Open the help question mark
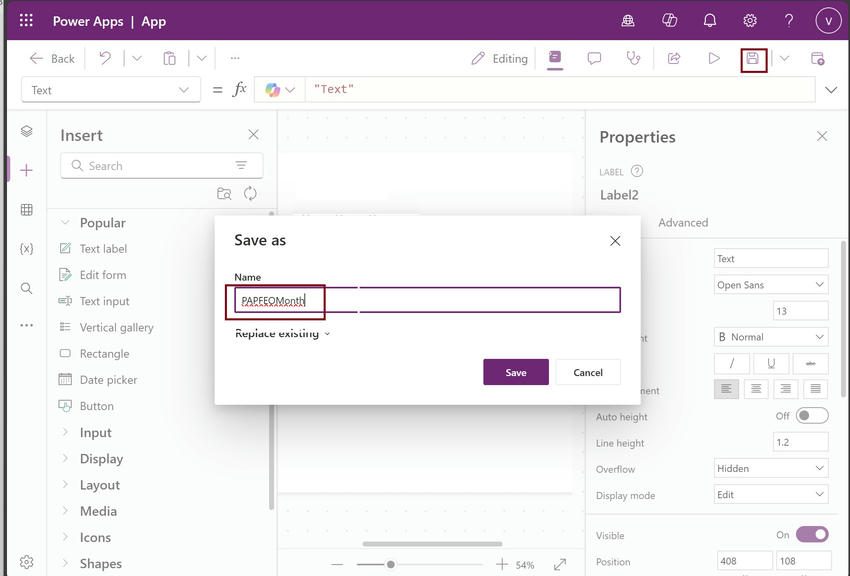The image size is (850, 576). pyautogui.click(x=789, y=21)
